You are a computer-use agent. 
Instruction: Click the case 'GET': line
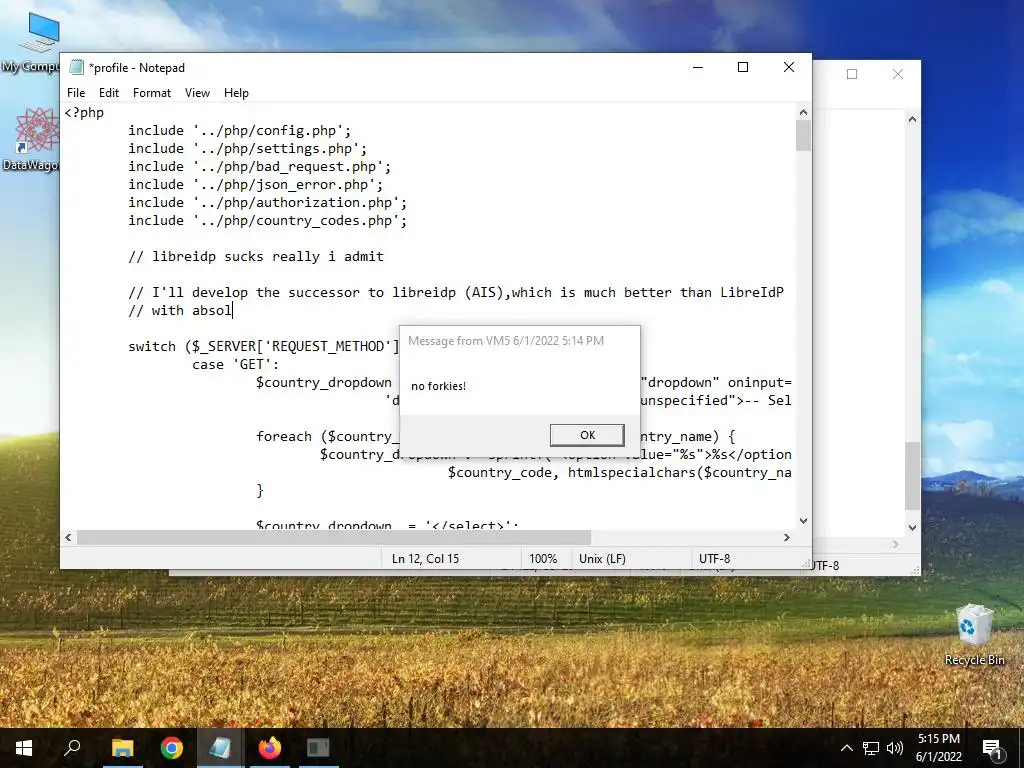[235, 364]
